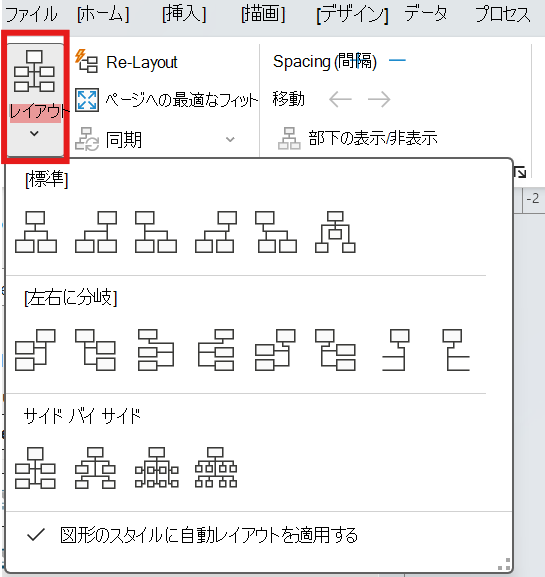
Task: Click 部下の表示/非表示 button
Action: 358,138
